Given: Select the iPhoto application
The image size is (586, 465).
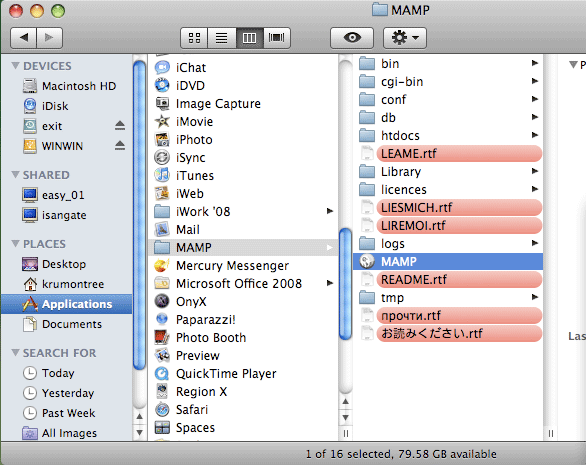Looking at the screenshot, I should [x=243, y=139].
